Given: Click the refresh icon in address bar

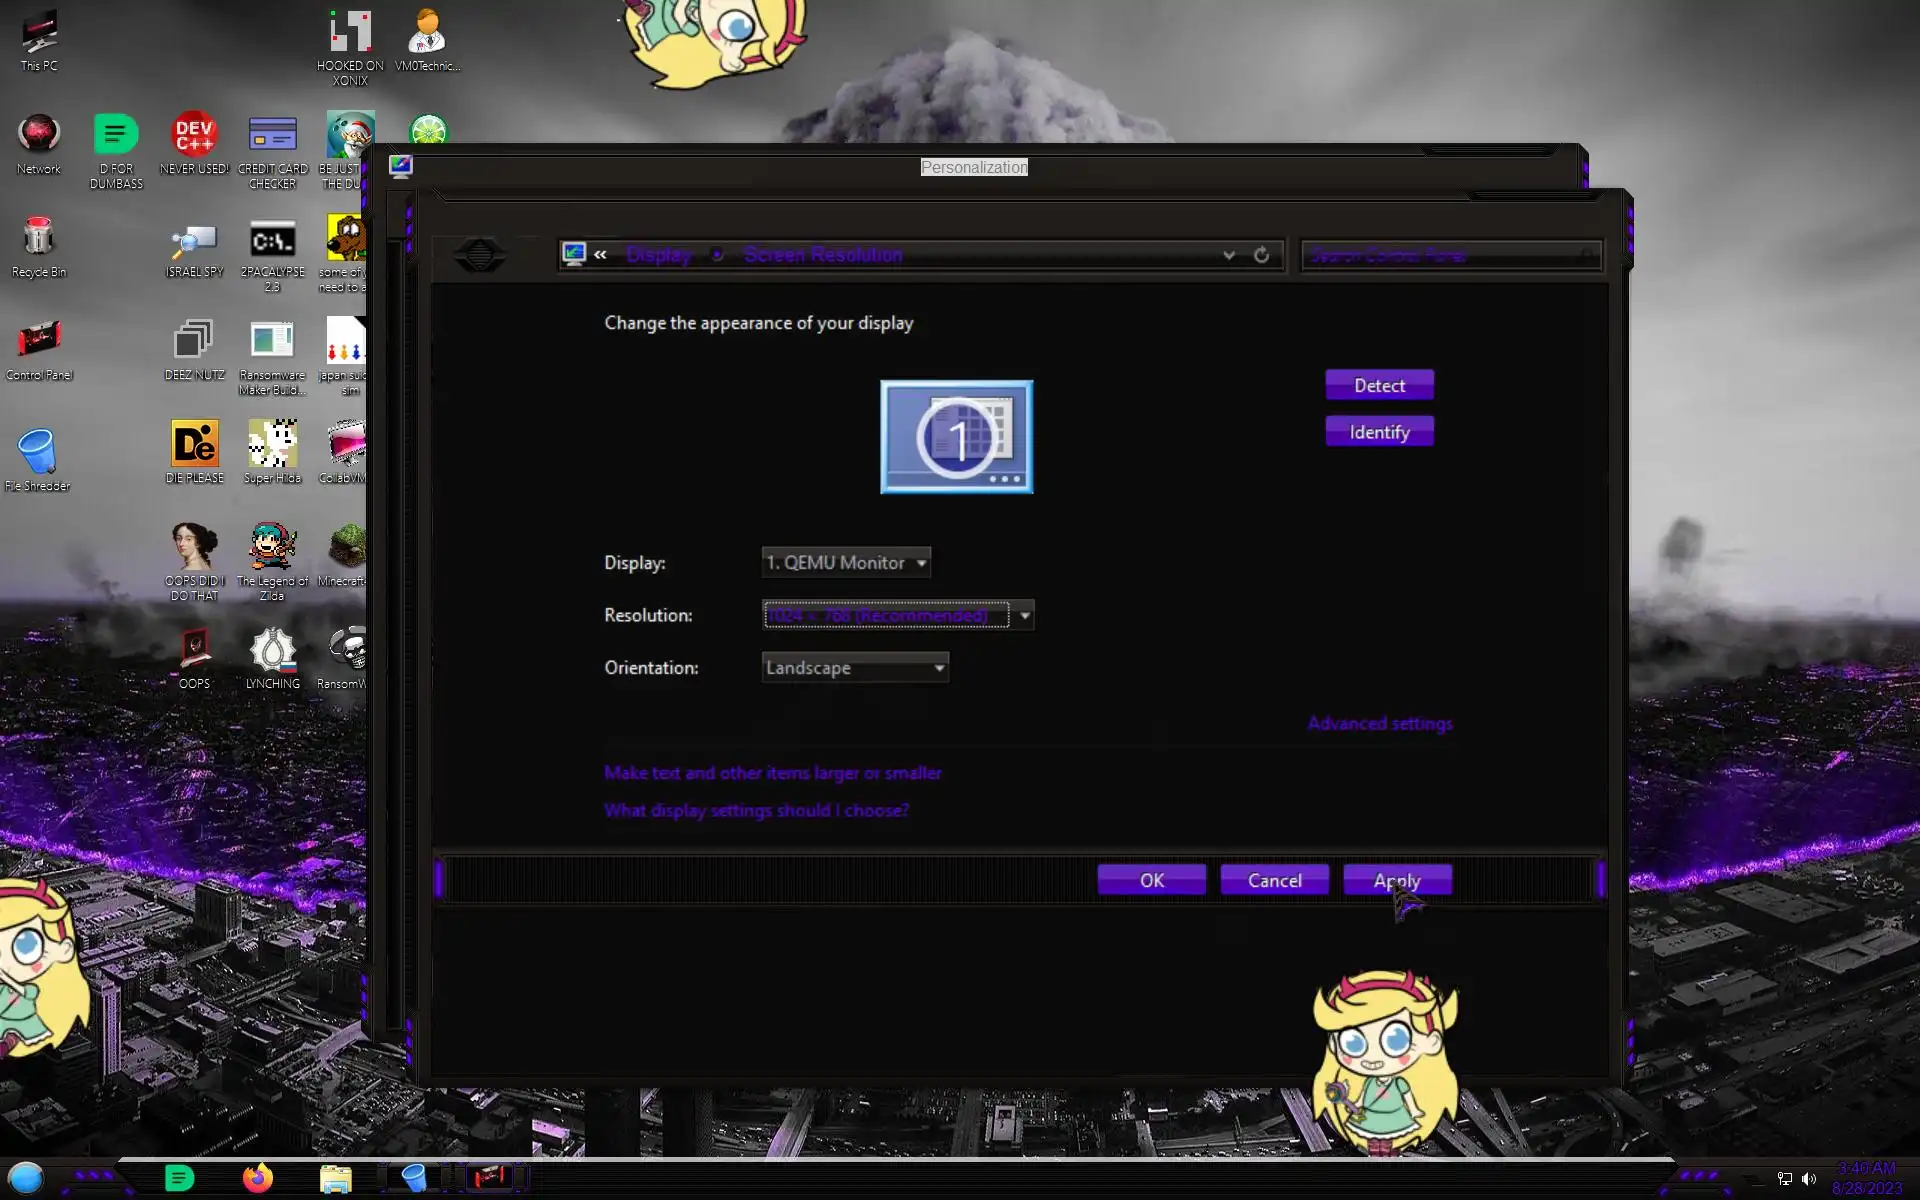Looking at the screenshot, I should click(1261, 255).
